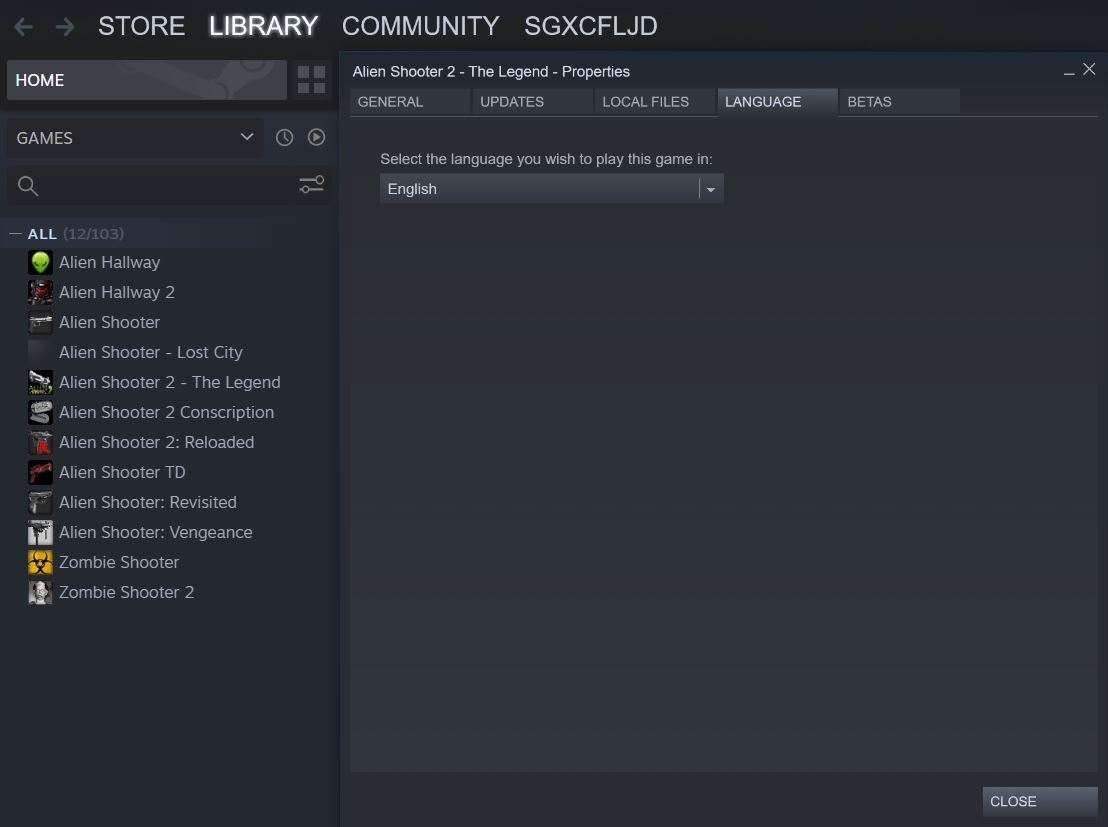The image size is (1108, 827).
Task: Switch to the UPDATES tab
Action: (532, 102)
